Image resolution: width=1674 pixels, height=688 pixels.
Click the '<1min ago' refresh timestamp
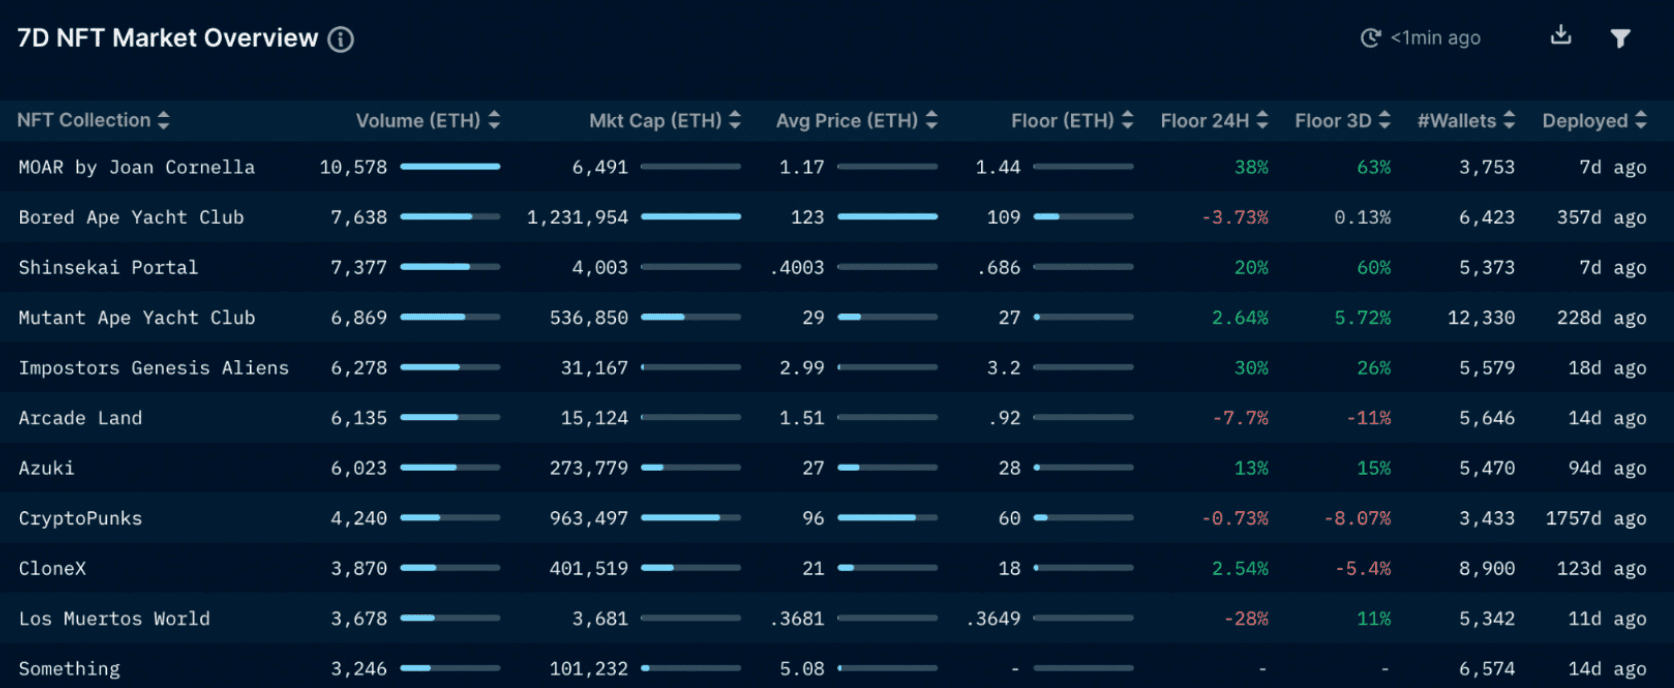coord(1435,38)
